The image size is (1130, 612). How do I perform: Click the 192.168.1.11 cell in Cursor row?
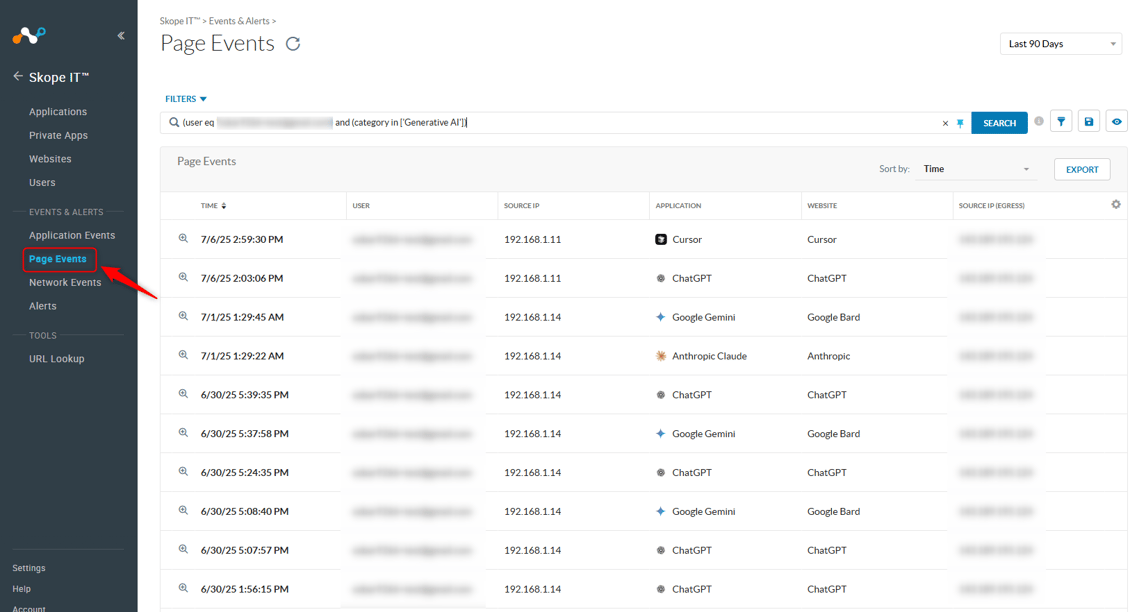tap(533, 239)
